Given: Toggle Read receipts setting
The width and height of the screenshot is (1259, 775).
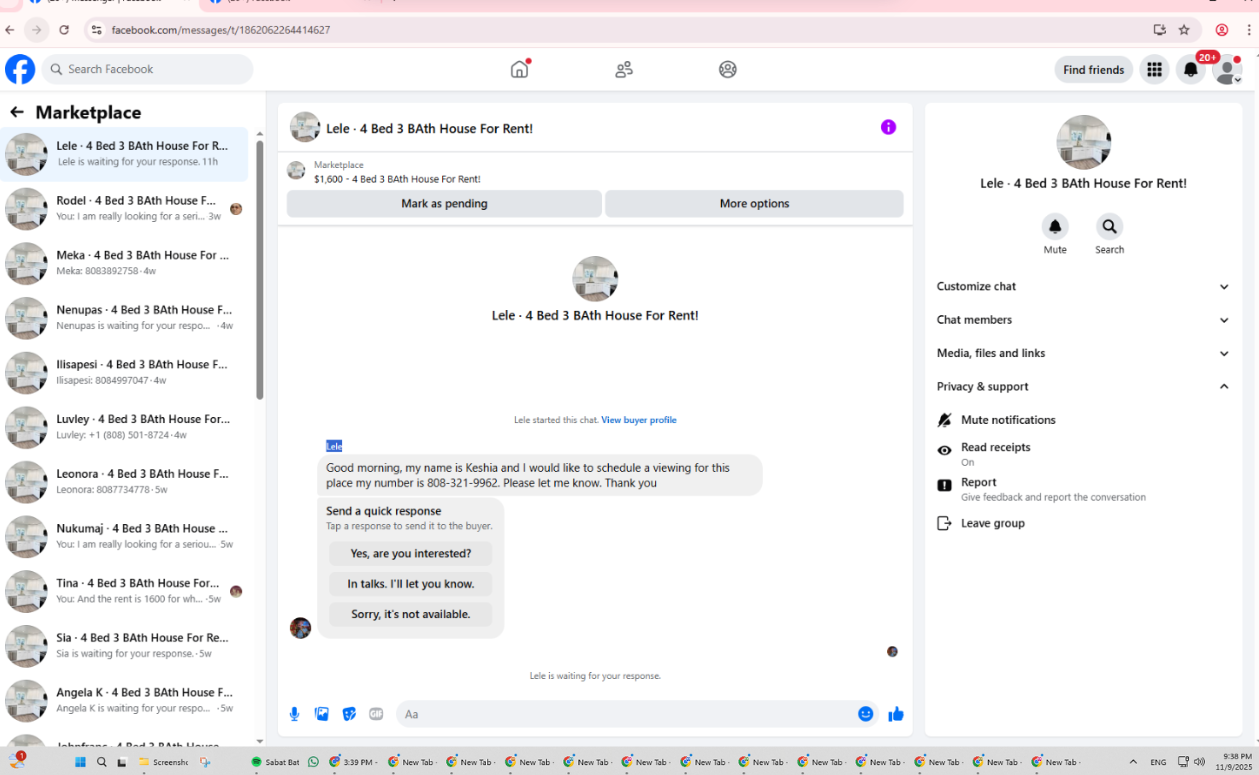Looking at the screenshot, I should tap(1083, 454).
